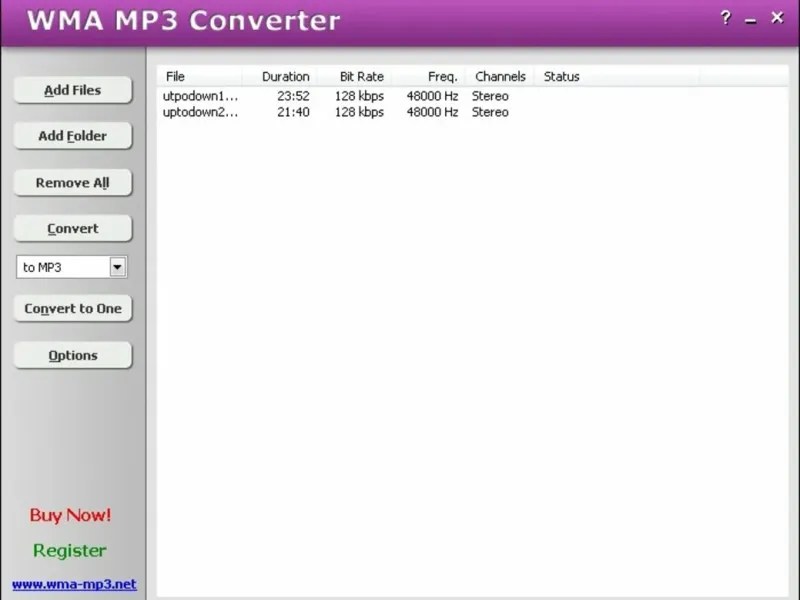Click 128 kbps in the utpodown1 row
800x600 pixels.
359,96
